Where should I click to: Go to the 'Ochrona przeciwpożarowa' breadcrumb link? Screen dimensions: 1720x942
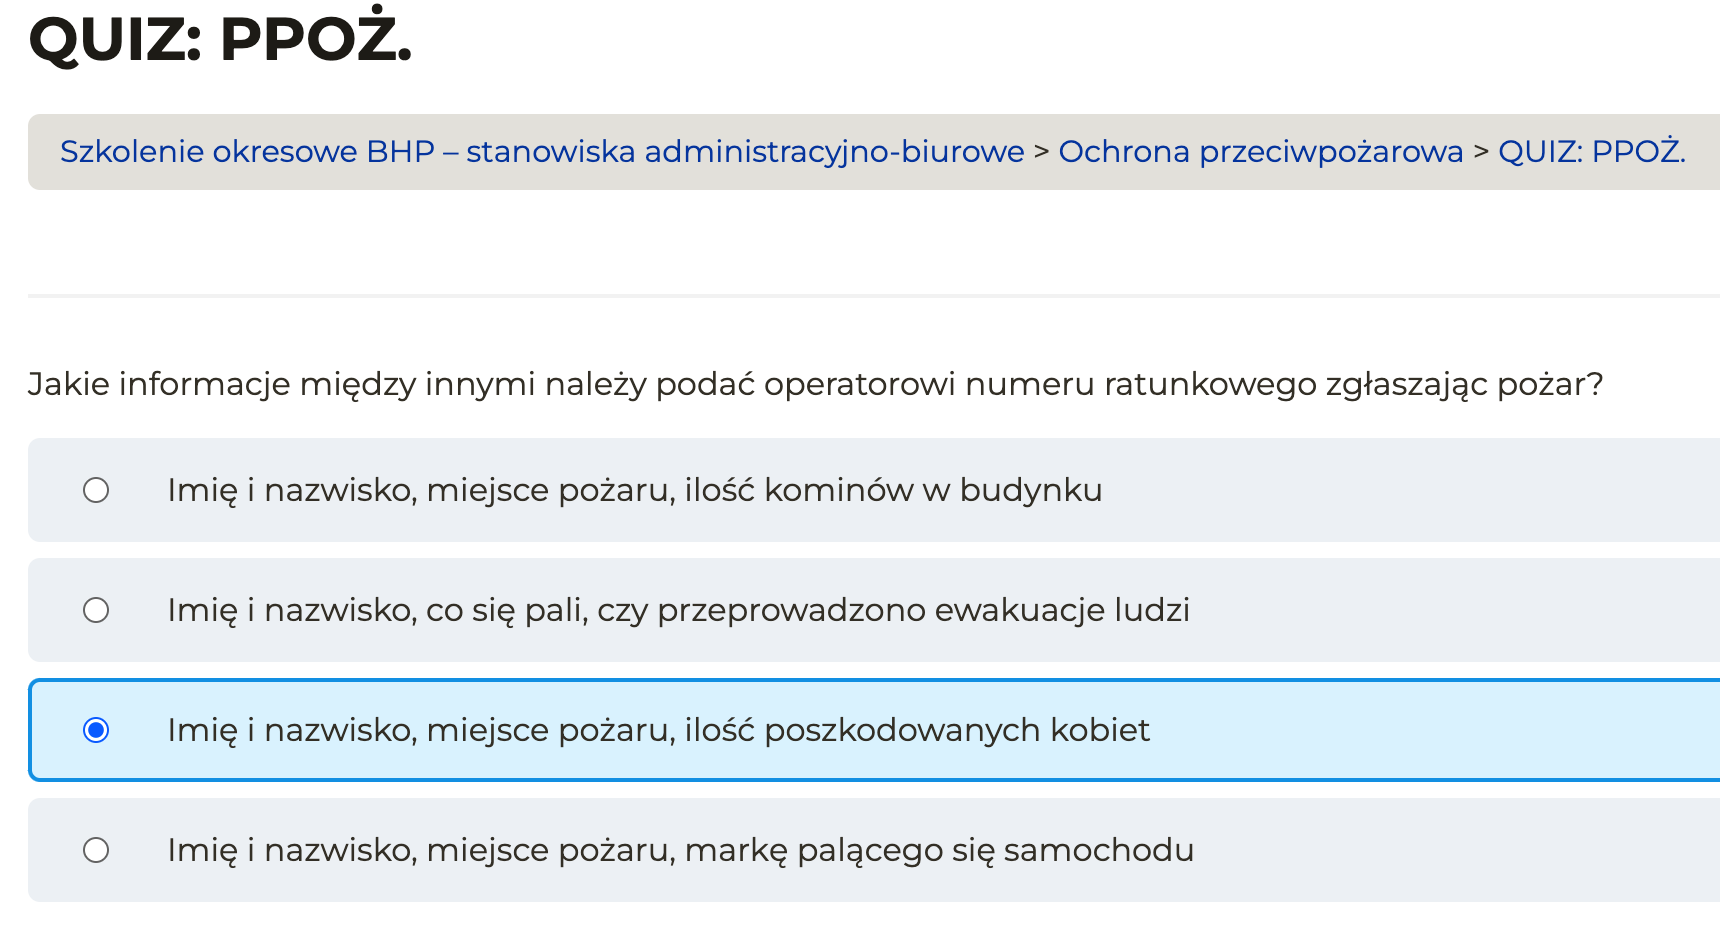point(1260,152)
